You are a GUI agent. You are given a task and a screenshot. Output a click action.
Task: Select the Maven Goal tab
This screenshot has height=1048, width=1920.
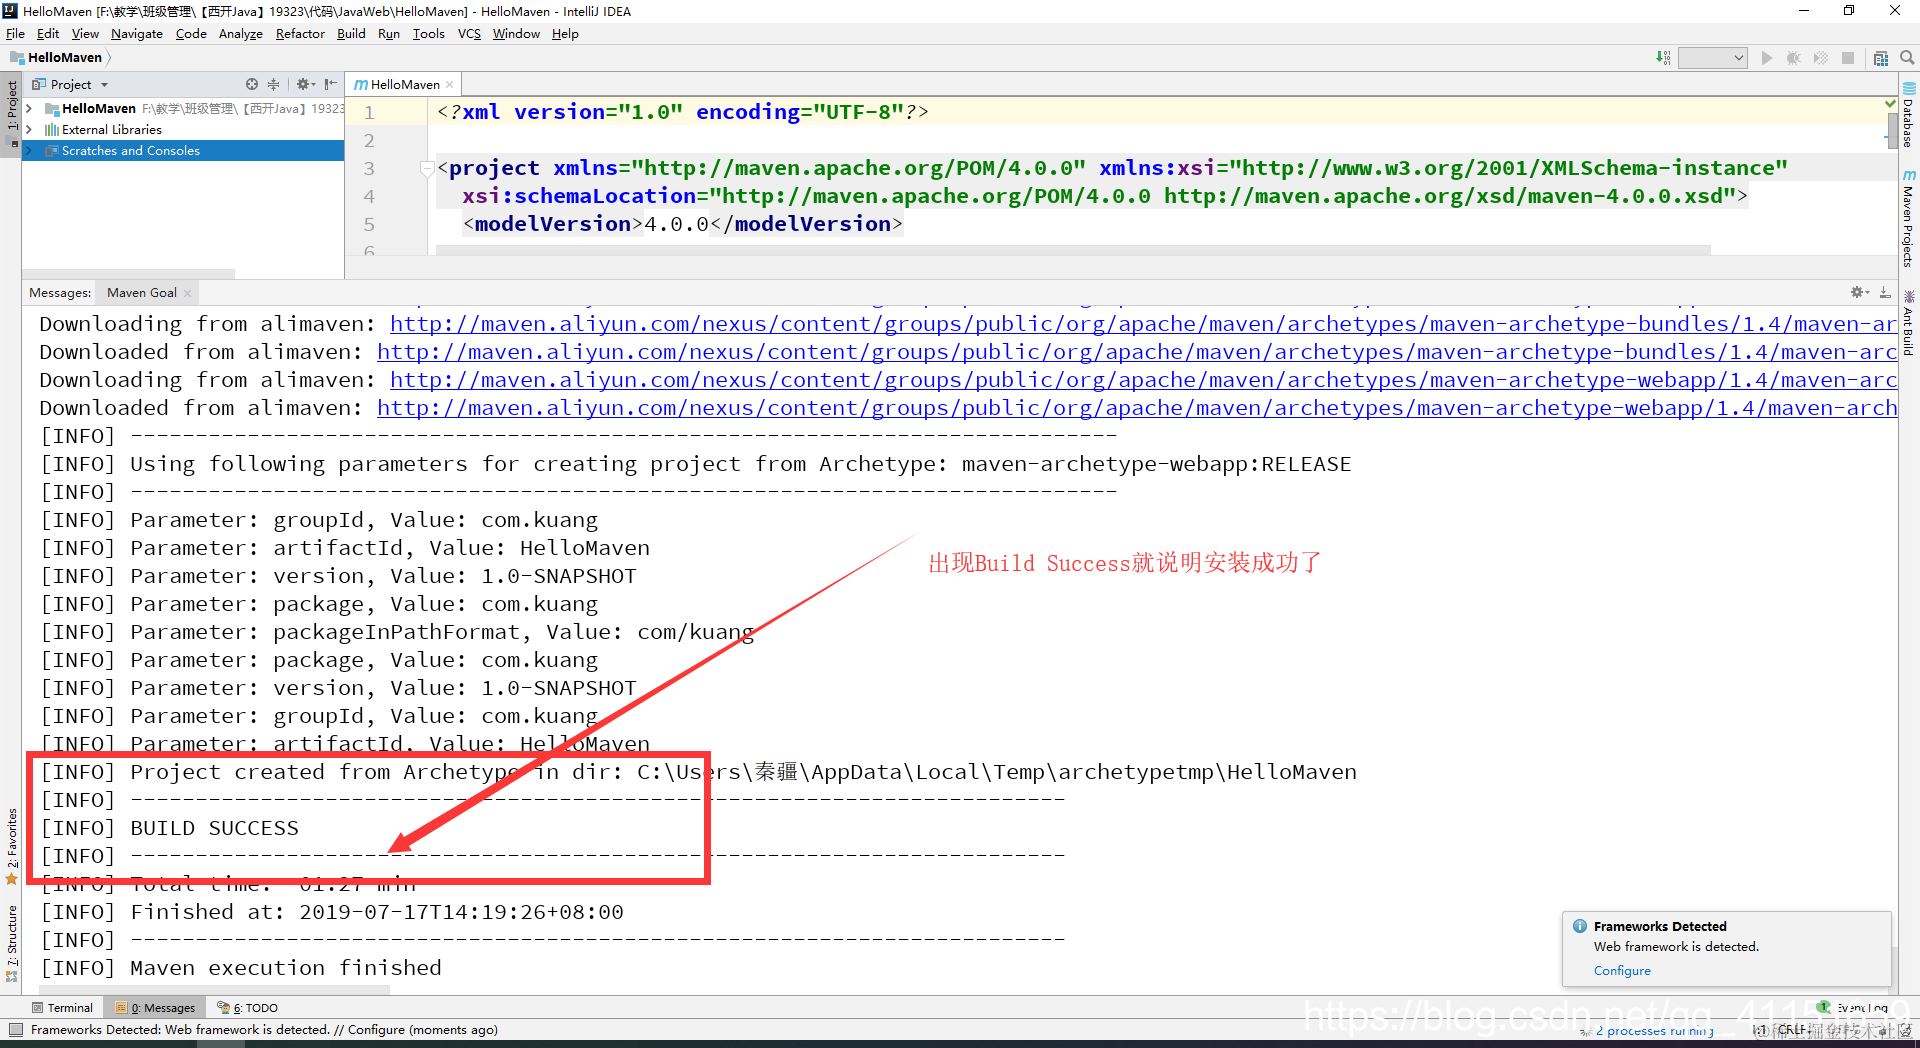click(x=142, y=293)
